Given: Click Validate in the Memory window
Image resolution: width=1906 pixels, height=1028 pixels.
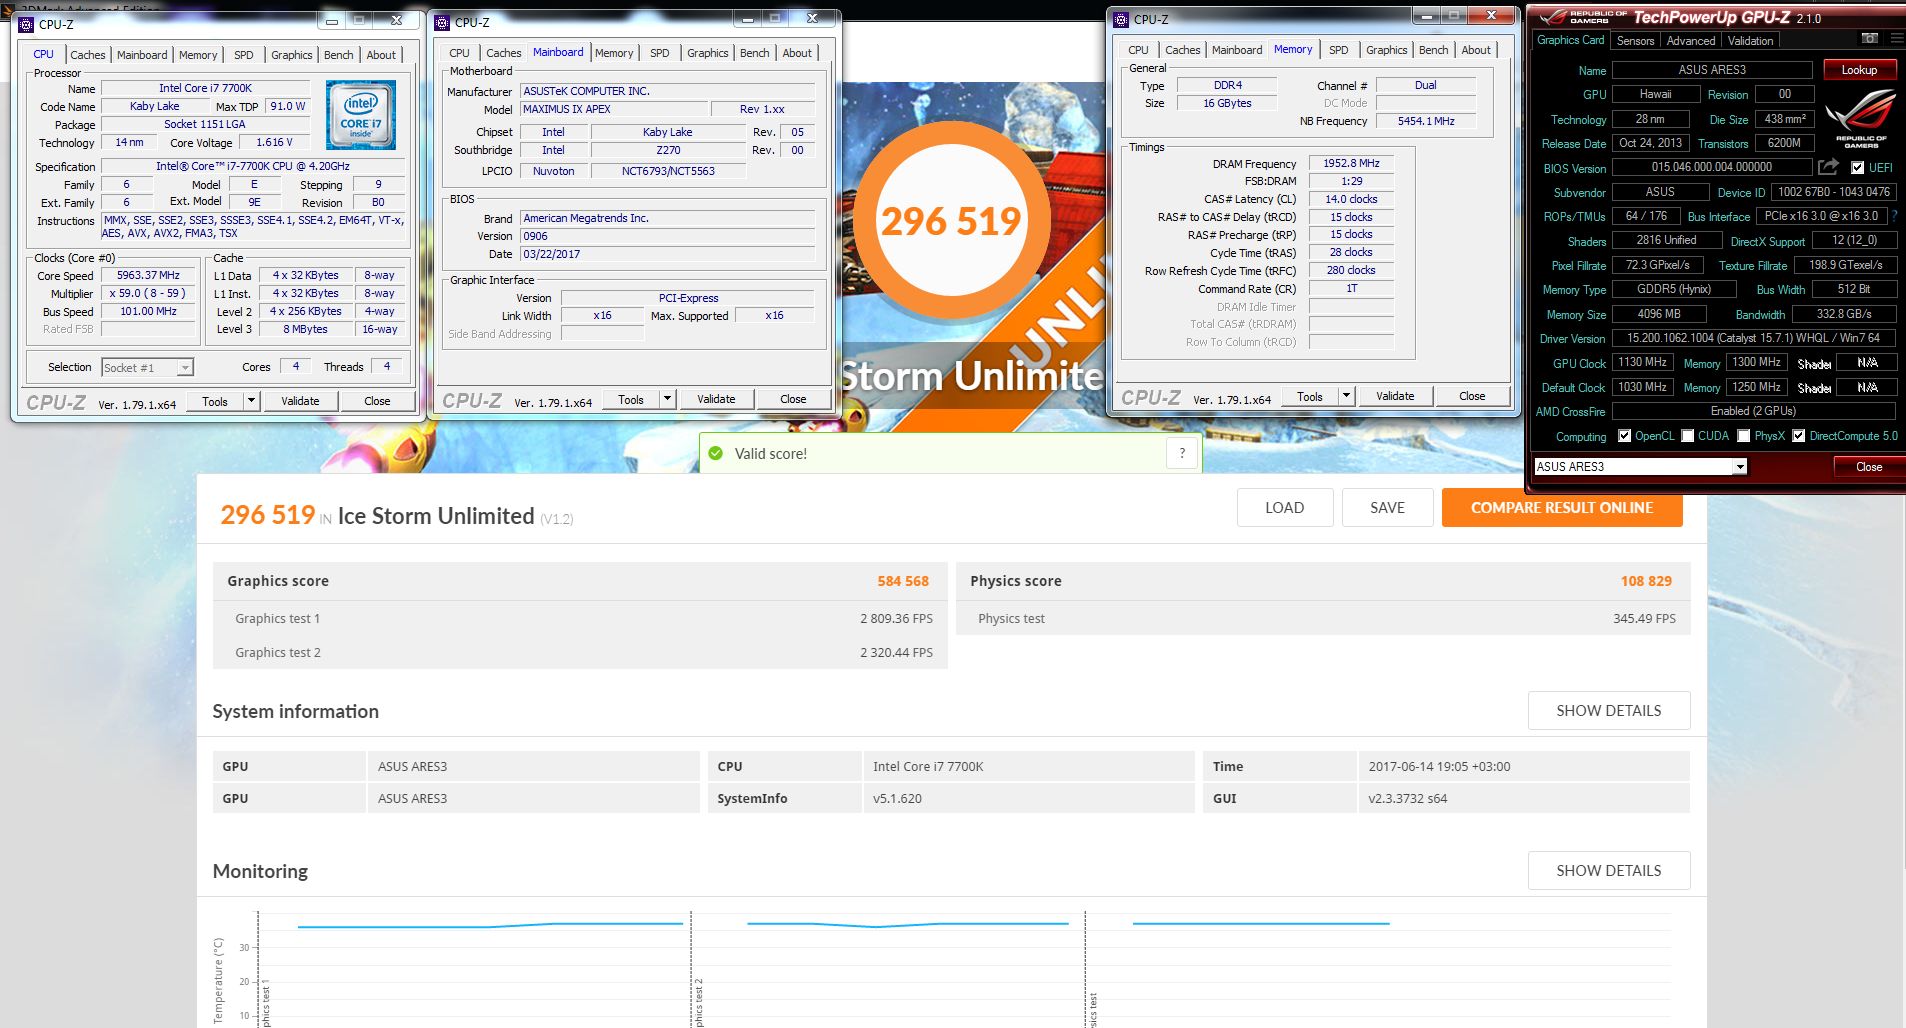Looking at the screenshot, I should tap(1395, 396).
